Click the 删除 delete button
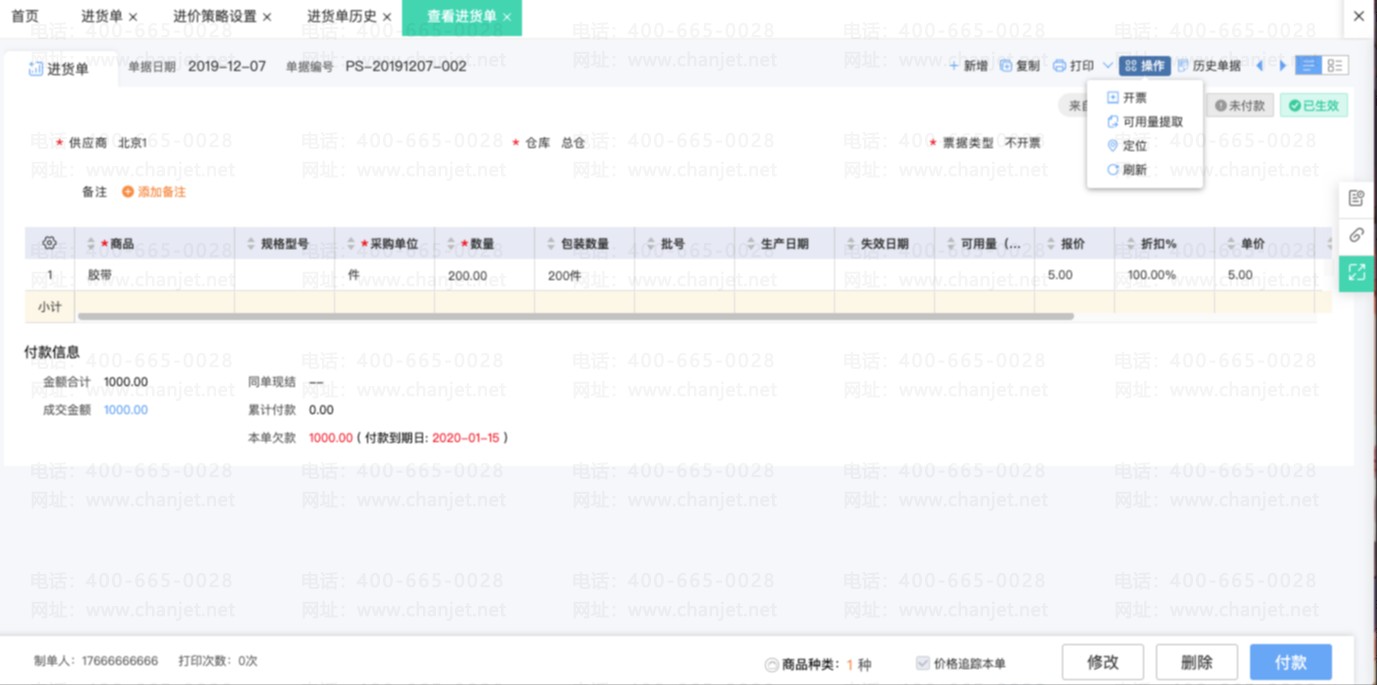 coord(1196,662)
